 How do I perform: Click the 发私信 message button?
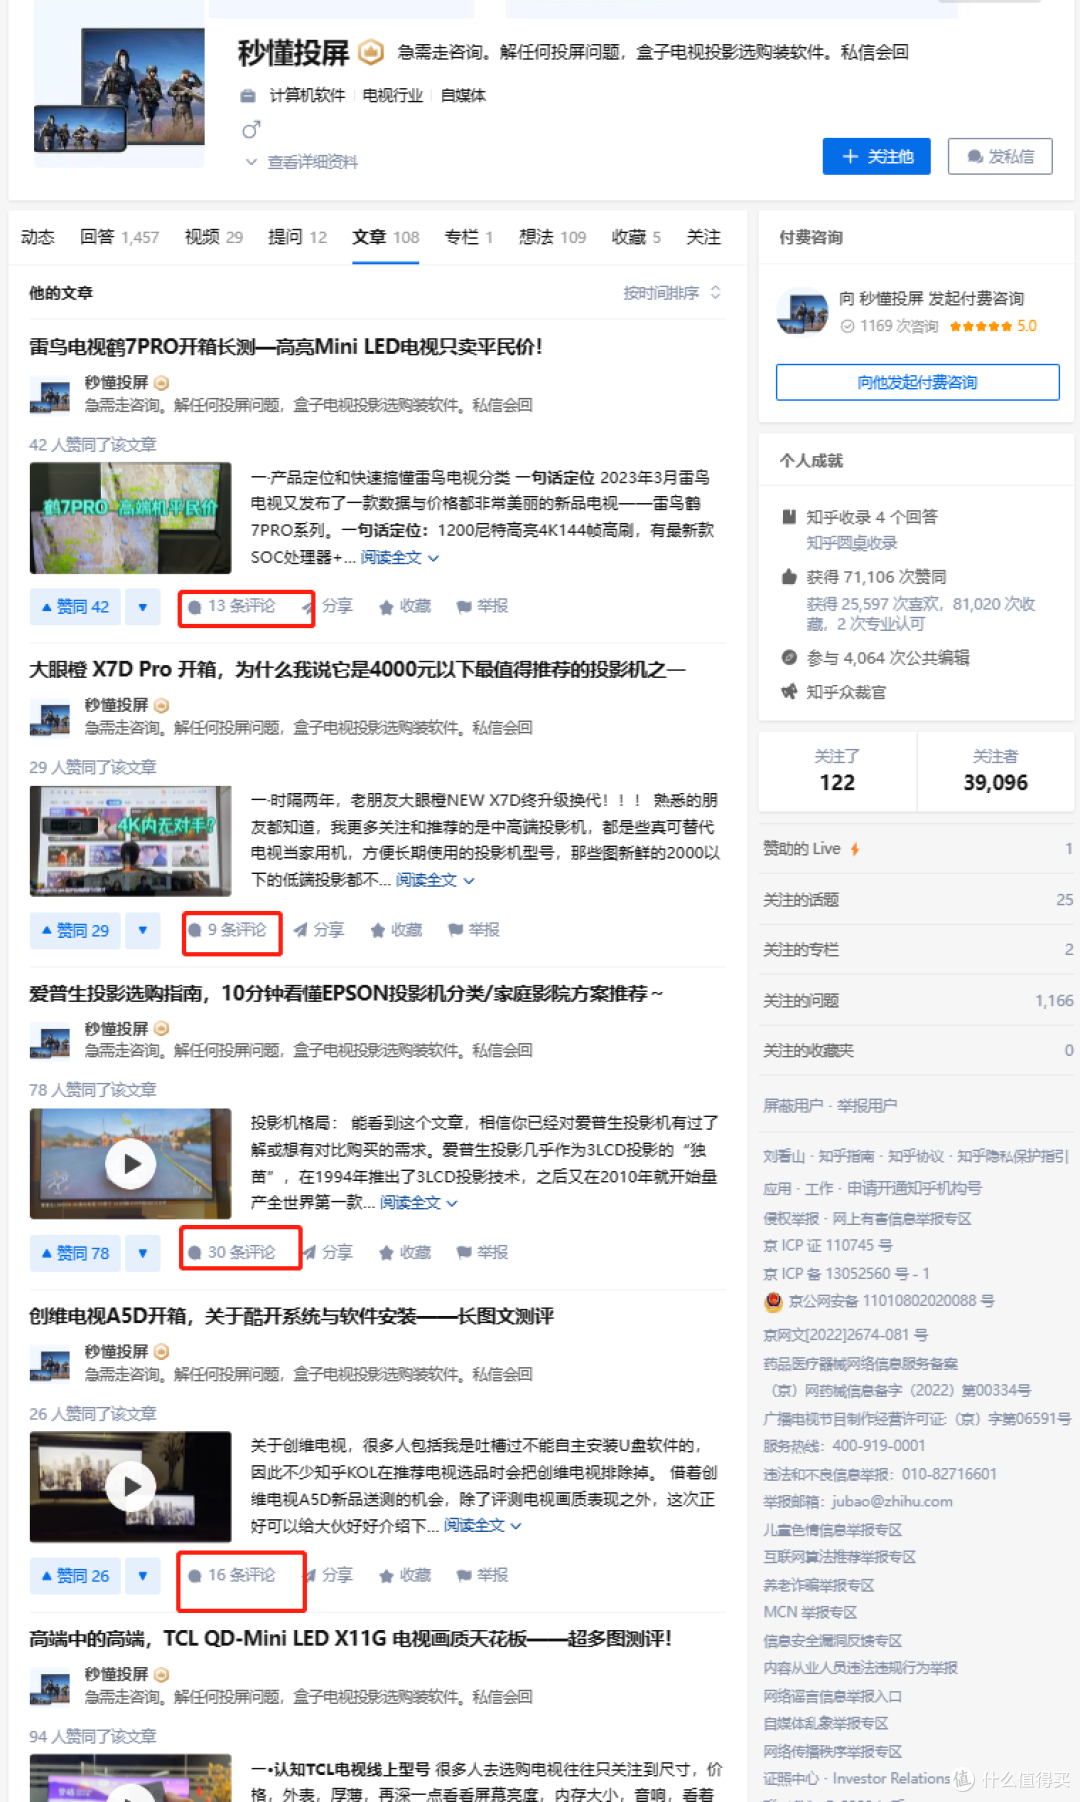pos(1000,156)
